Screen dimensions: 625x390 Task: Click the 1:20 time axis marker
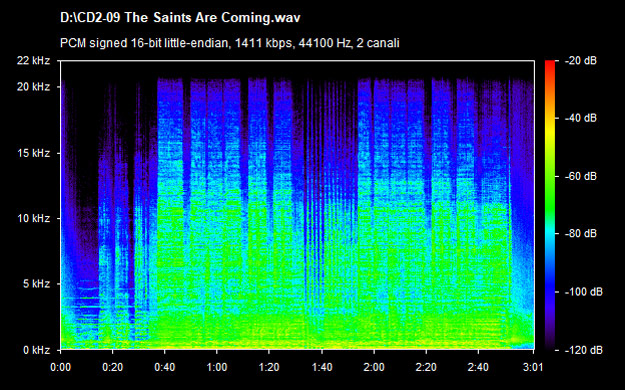coord(269,367)
